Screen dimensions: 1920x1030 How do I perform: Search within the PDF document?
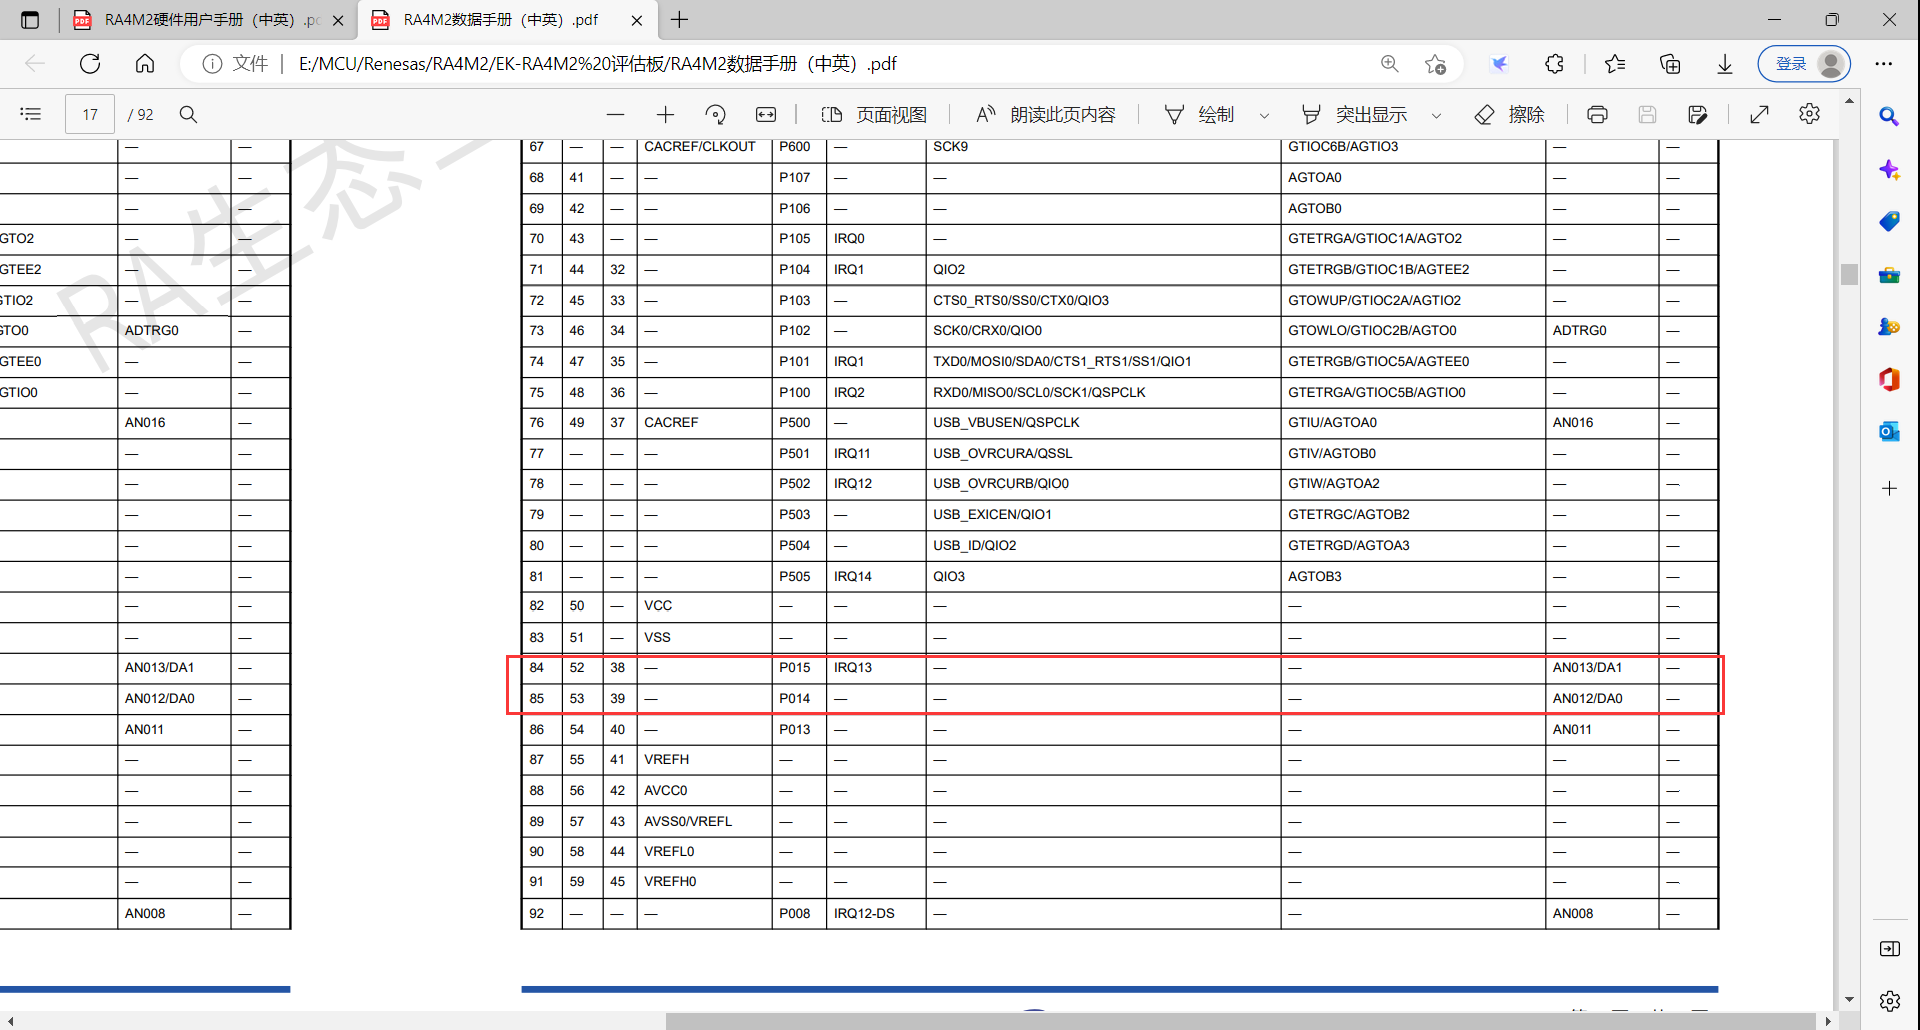pos(188,114)
